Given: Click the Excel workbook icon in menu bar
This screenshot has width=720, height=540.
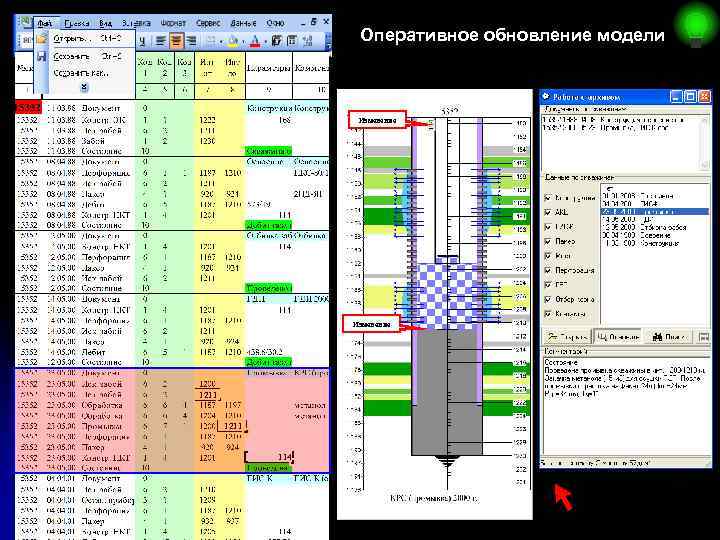Looking at the screenshot, I should 25,22.
